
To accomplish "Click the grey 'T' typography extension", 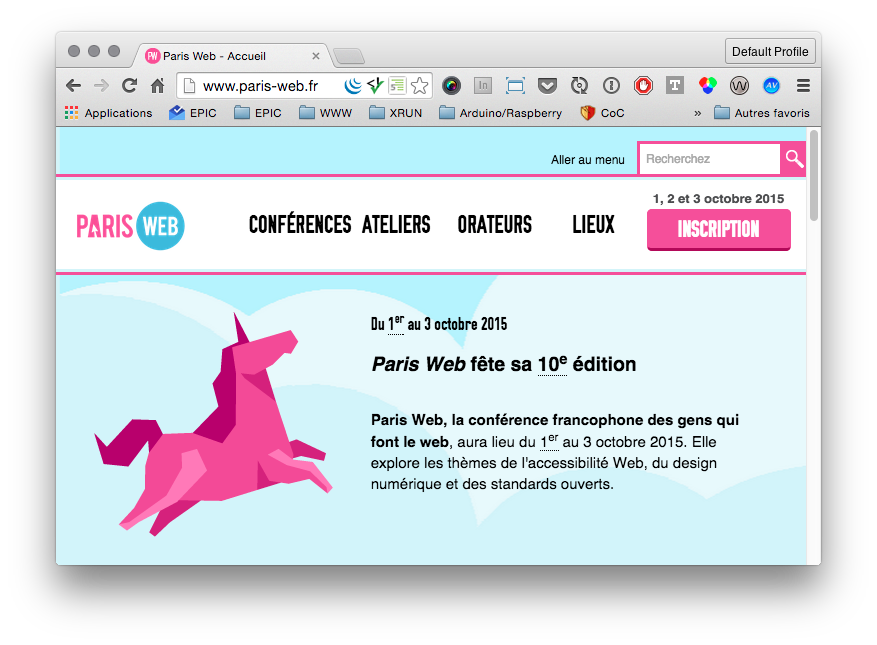I will (x=675, y=86).
